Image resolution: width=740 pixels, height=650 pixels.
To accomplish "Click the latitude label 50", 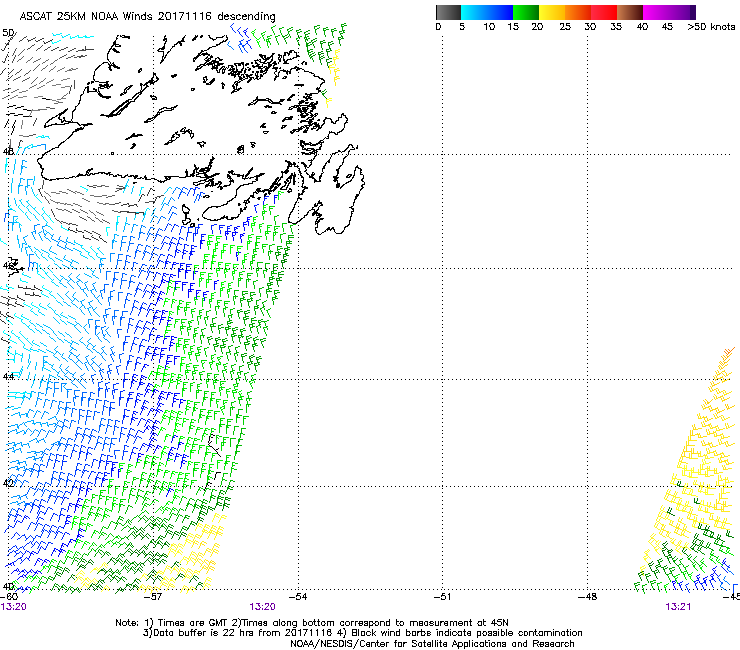I will [x=8, y=33].
